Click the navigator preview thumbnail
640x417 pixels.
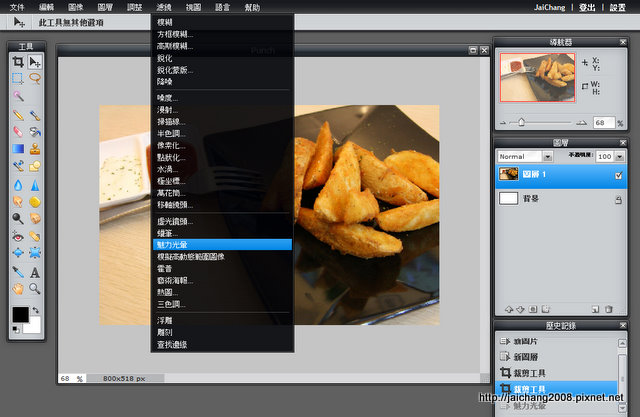537,77
